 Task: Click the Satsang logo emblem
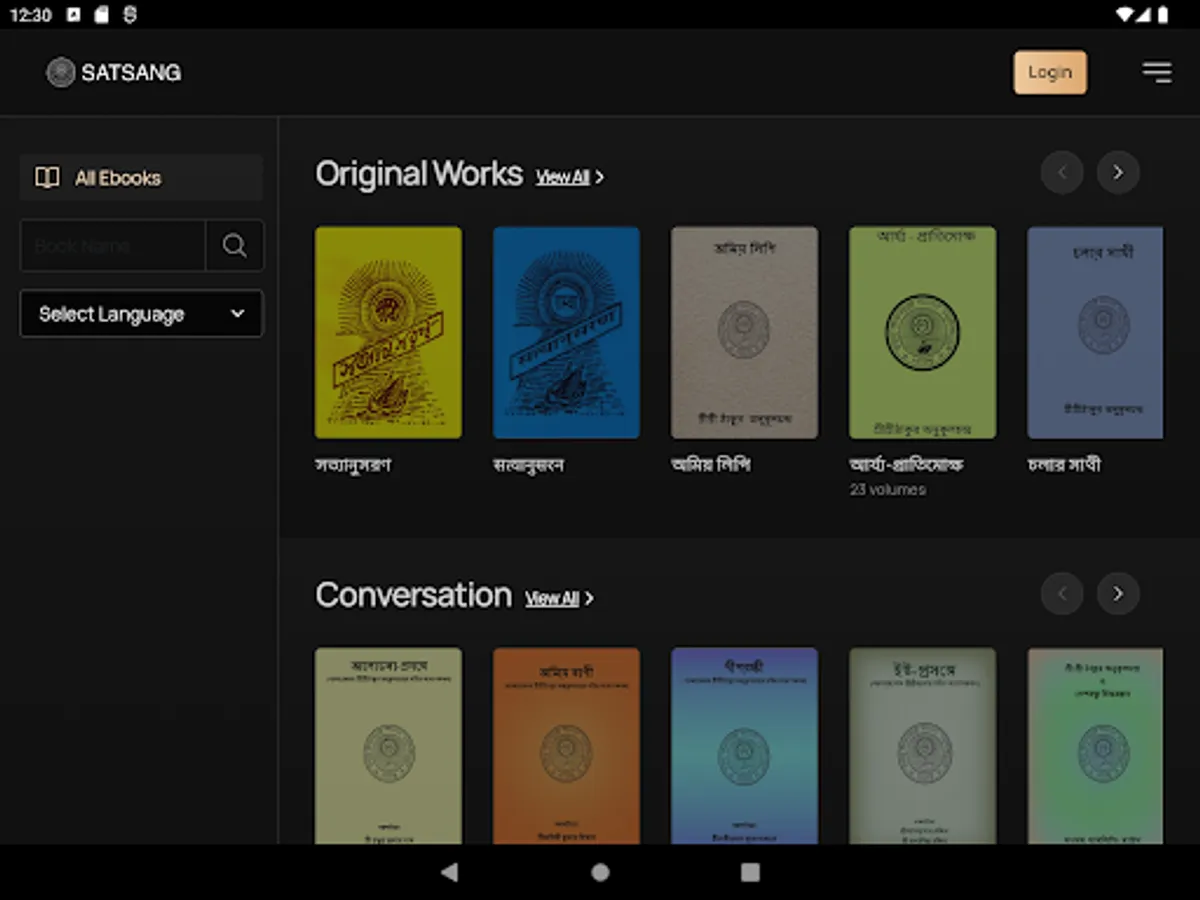[x=61, y=72]
